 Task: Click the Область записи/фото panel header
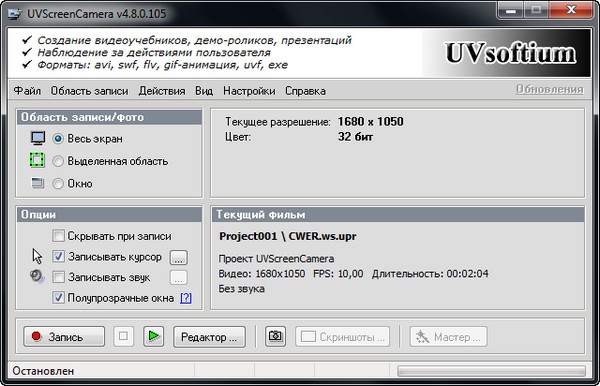[x=109, y=117]
